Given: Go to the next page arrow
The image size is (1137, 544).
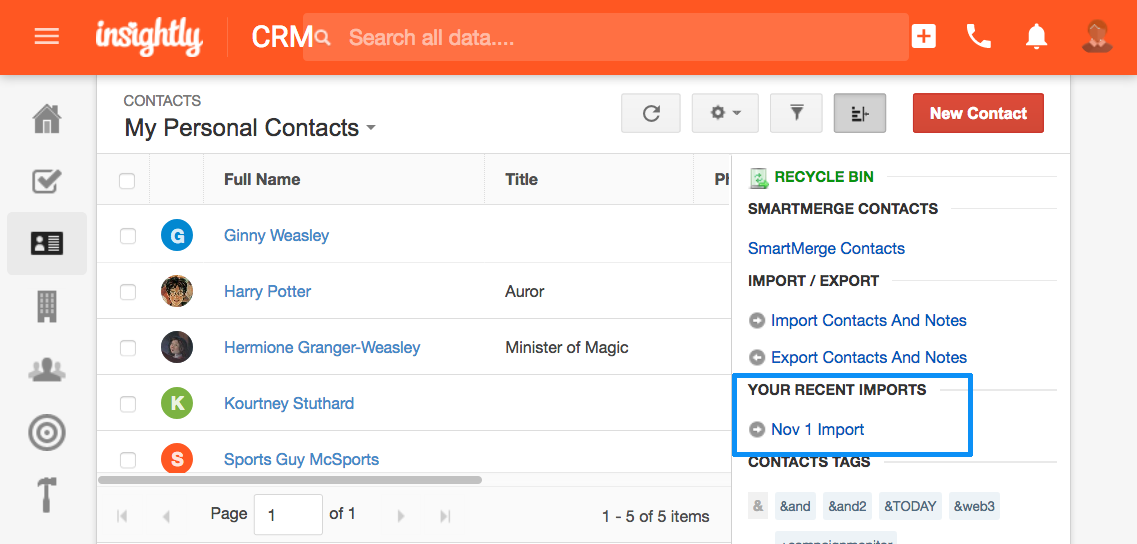Looking at the screenshot, I should (x=401, y=516).
